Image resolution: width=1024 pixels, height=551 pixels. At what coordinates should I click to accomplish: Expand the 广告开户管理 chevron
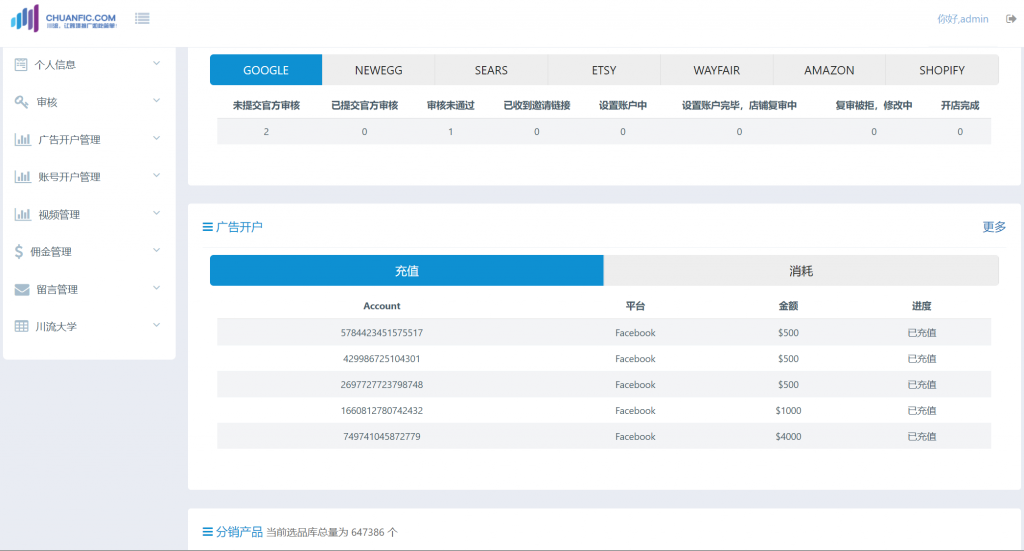tap(157, 138)
